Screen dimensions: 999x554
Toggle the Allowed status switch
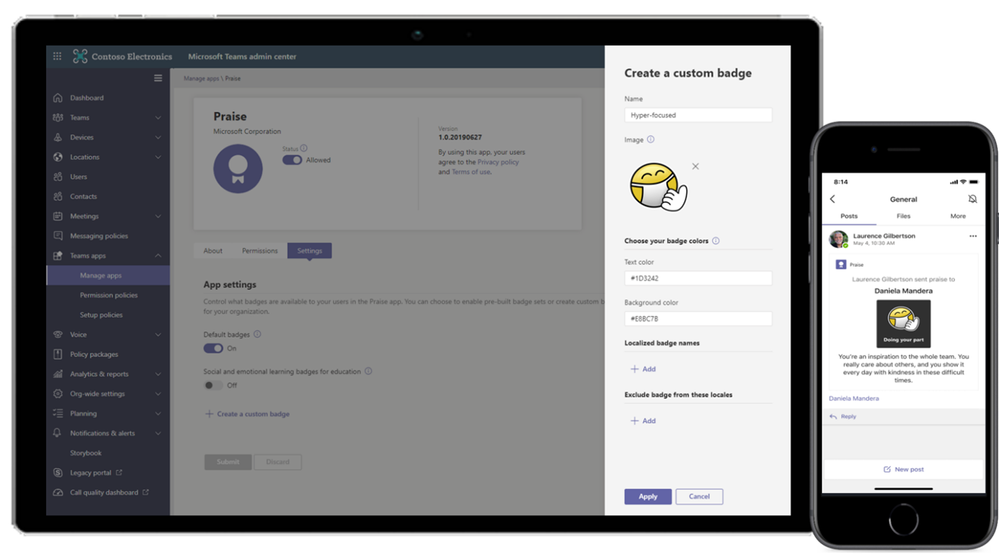[292, 160]
